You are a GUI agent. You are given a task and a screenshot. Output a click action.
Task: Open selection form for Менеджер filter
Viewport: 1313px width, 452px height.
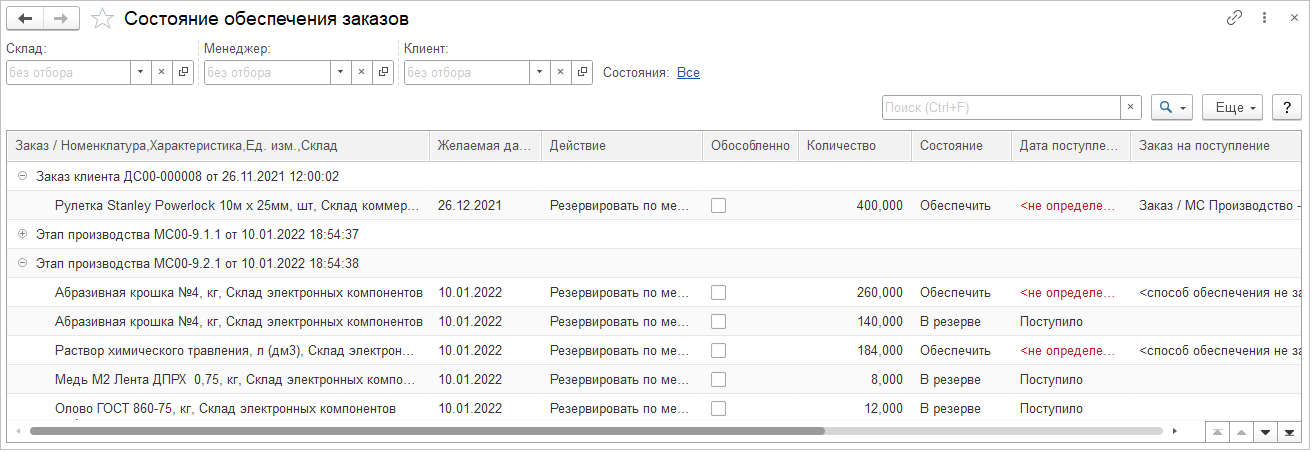click(x=383, y=72)
